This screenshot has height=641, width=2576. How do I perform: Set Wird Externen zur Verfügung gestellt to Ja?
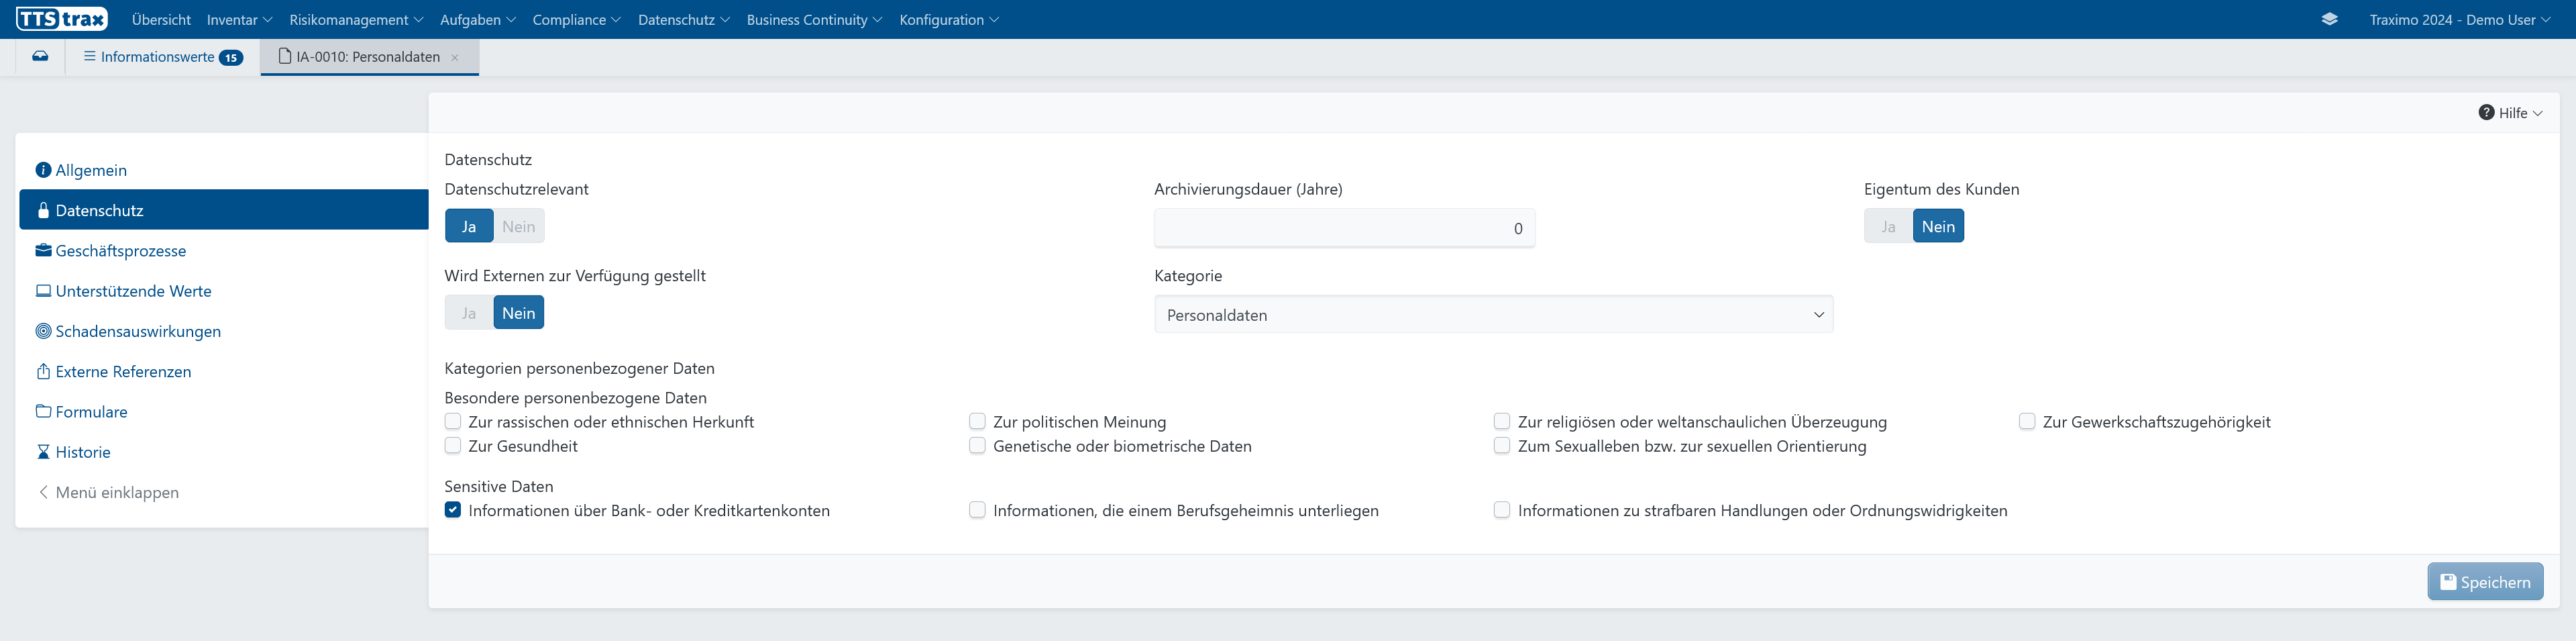469,312
